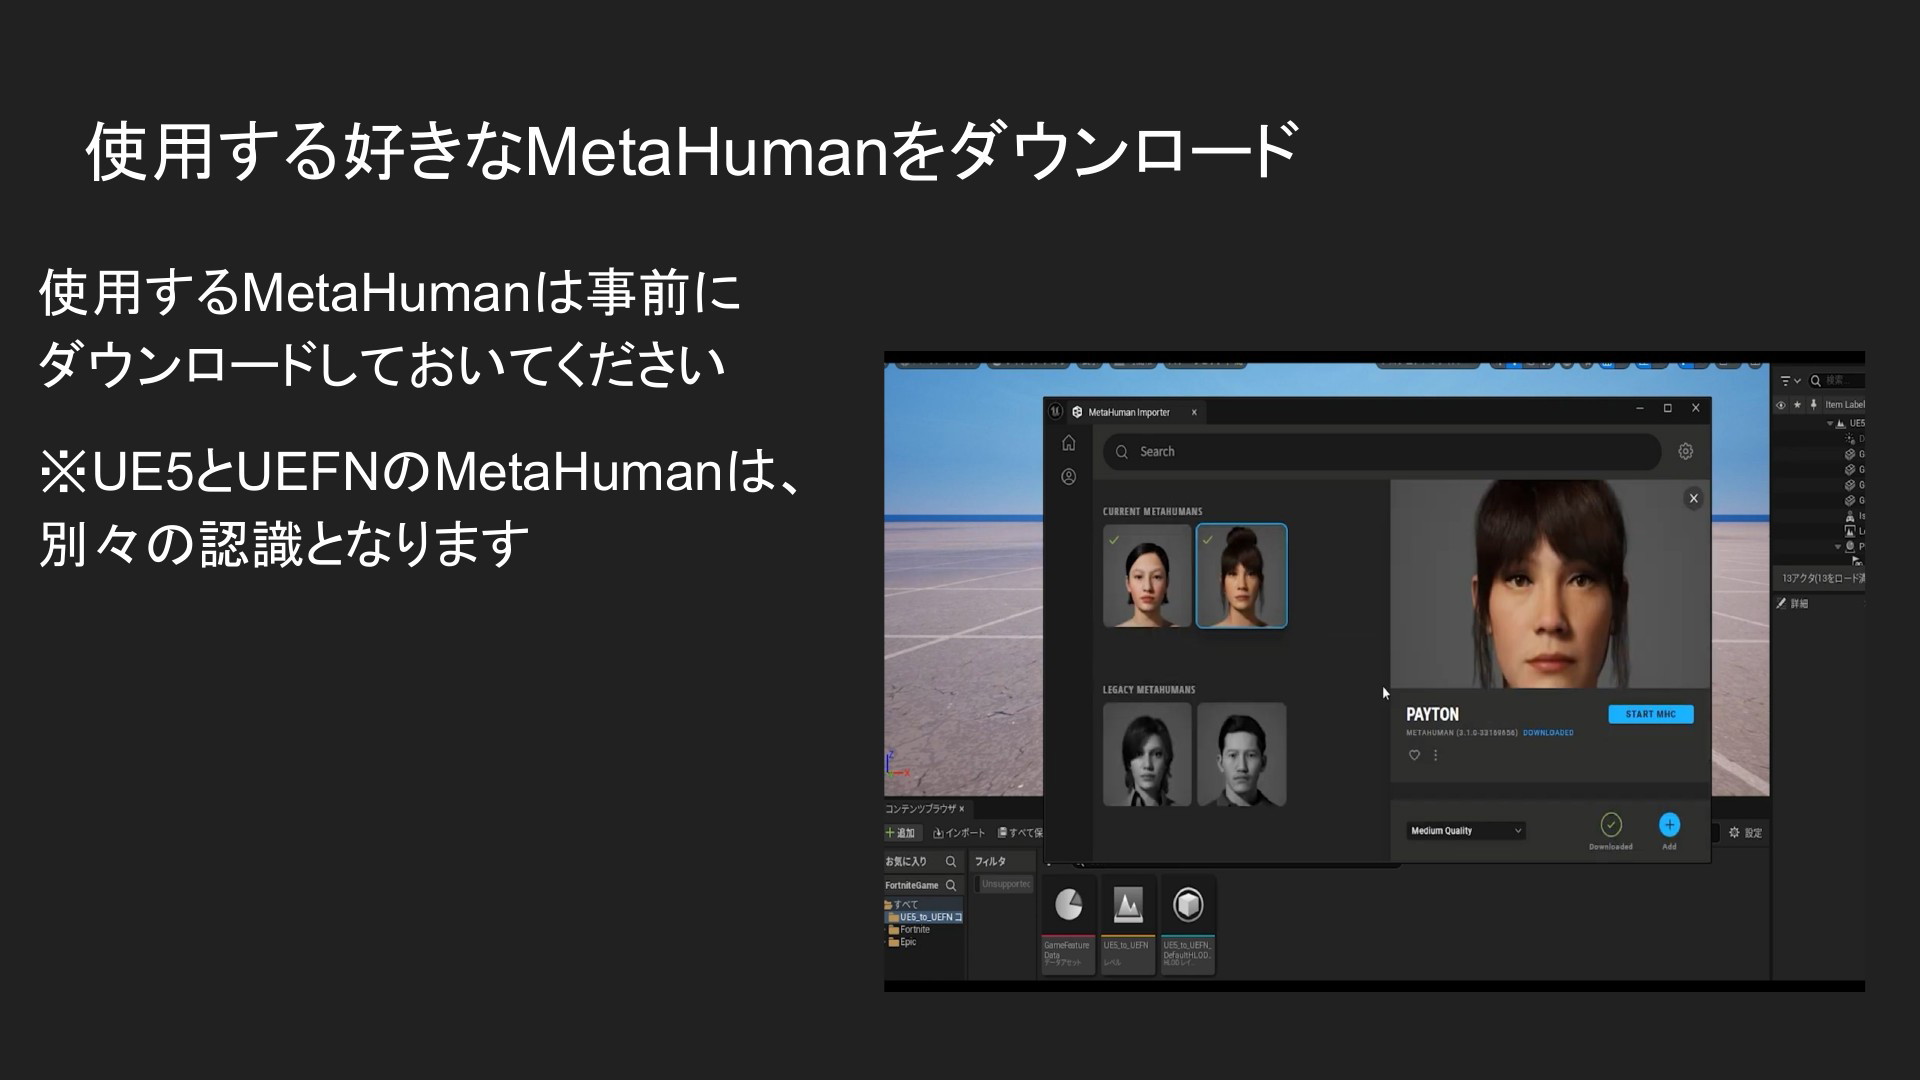Switch to the コンテンツブラウザ tab
The image size is (1920, 1080).
click(x=920, y=808)
